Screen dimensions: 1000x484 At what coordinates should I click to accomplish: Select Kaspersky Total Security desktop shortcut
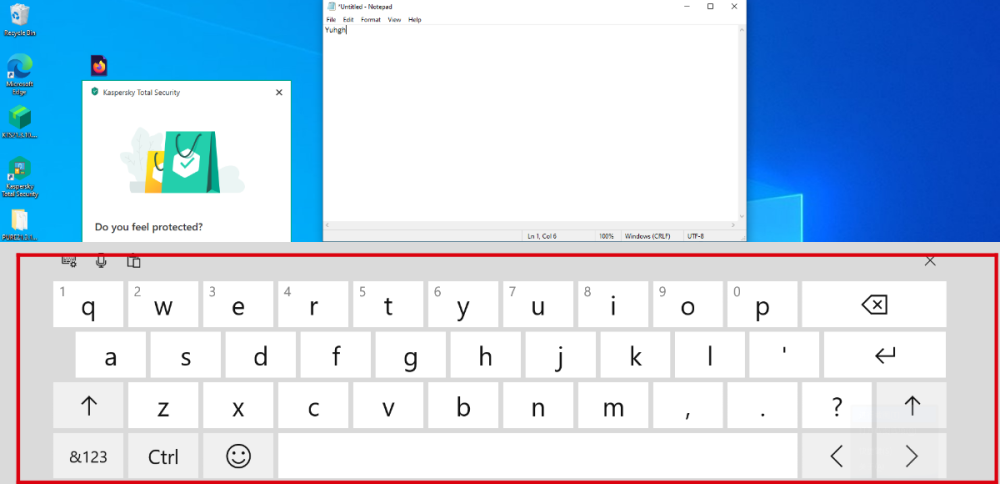tap(20, 177)
